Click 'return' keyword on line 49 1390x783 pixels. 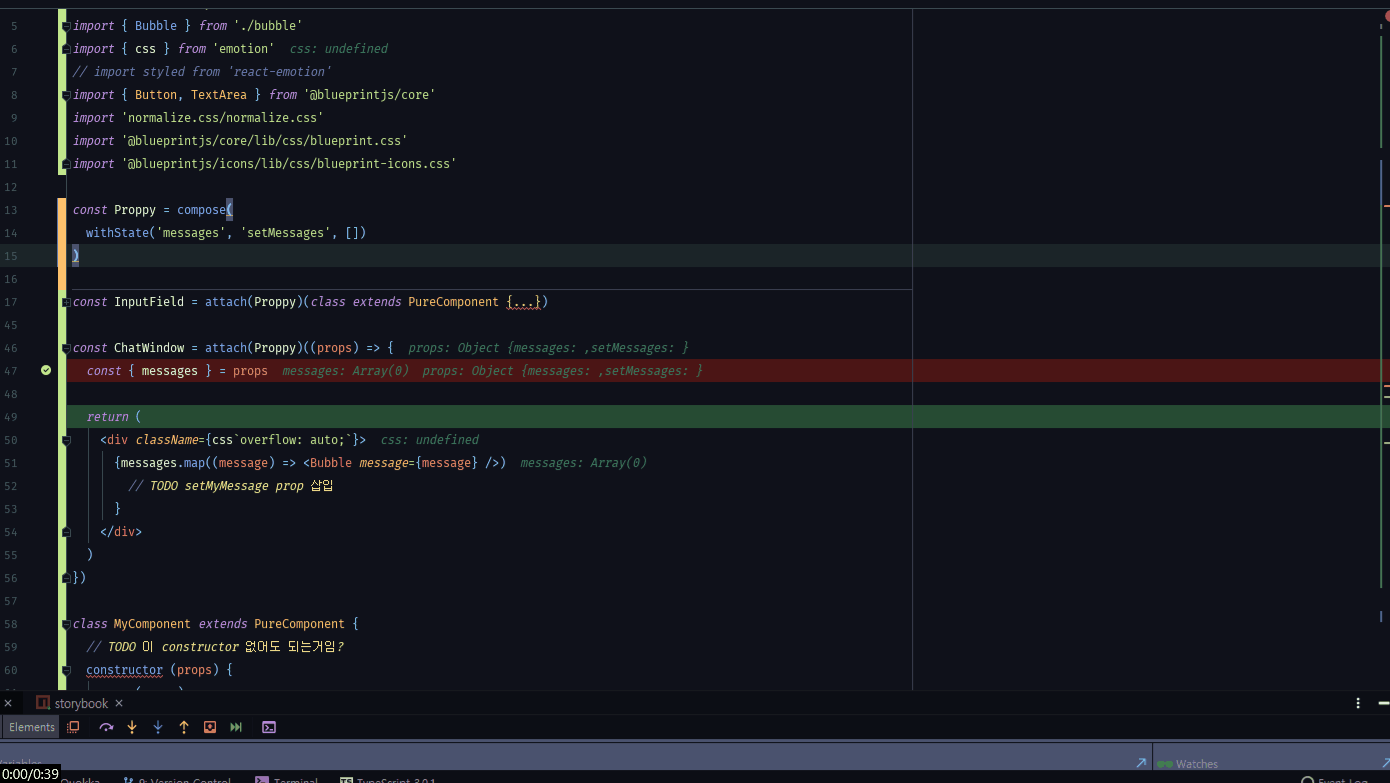tap(107, 417)
